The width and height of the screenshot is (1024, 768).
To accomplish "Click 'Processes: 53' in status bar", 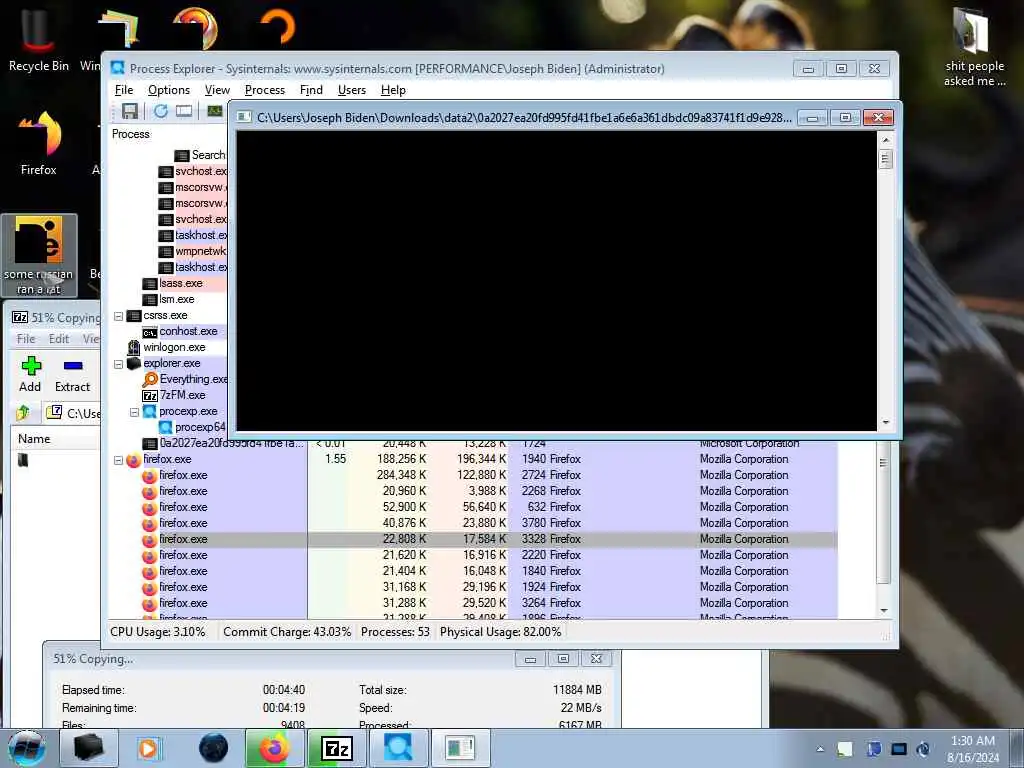I will 395,632.
